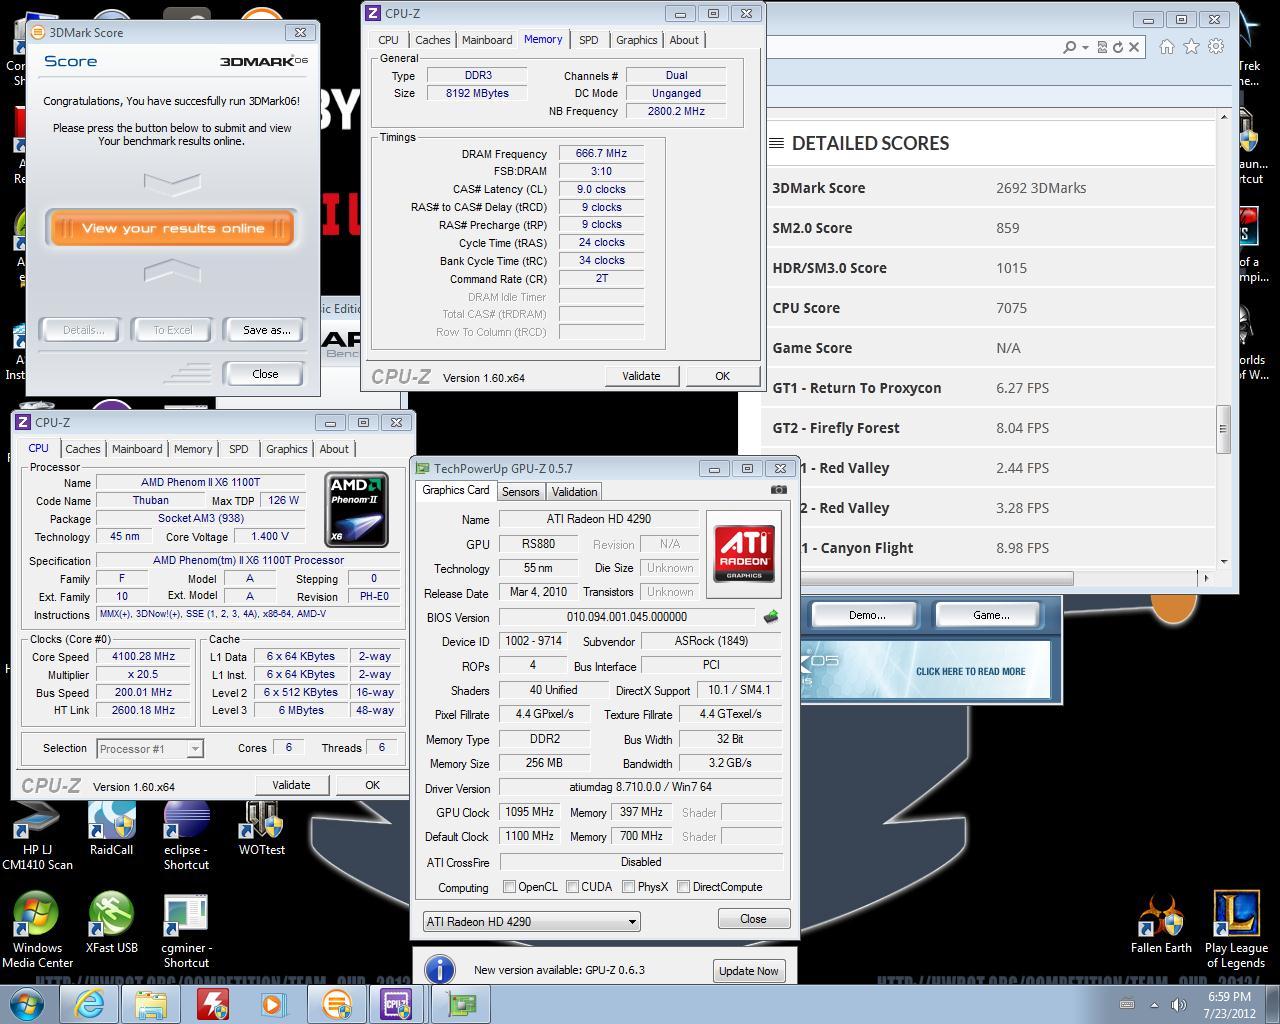Click the Internet Explorer taskbar icon
Image resolution: width=1280 pixels, height=1024 pixels.
point(89,1004)
